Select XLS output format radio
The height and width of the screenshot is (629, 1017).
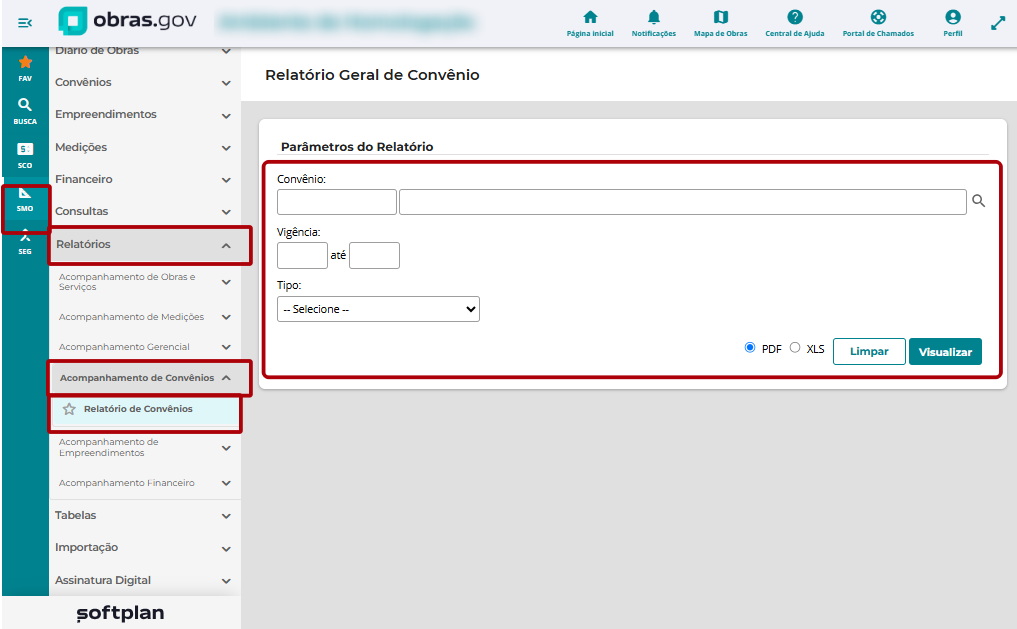click(795, 348)
